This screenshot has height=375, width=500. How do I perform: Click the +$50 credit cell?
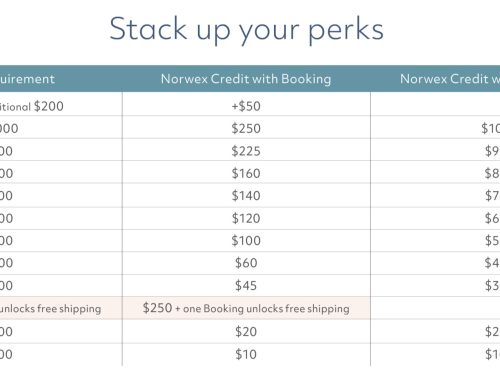[x=246, y=106]
